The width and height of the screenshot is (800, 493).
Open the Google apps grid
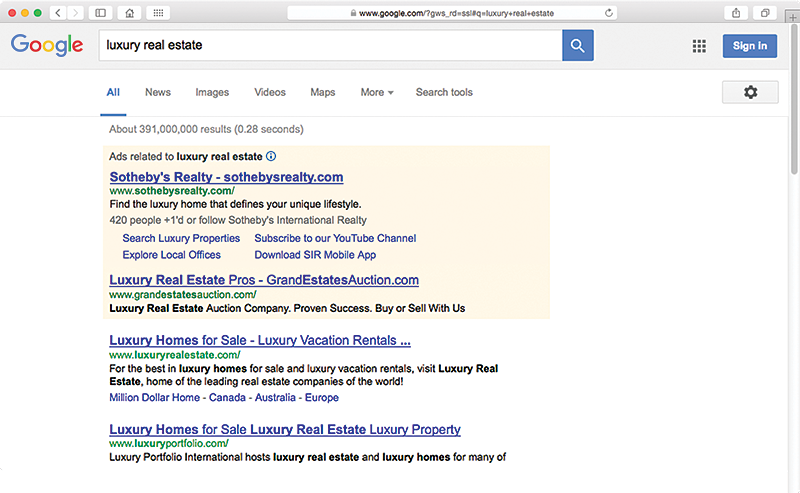click(x=699, y=46)
